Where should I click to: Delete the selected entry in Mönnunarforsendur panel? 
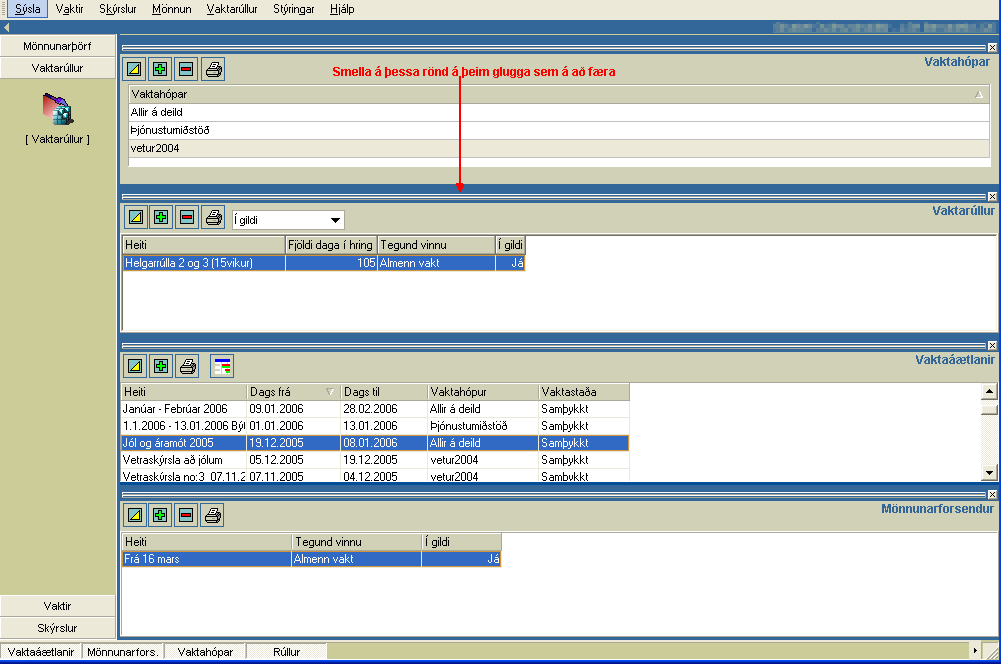pyautogui.click(x=186, y=515)
